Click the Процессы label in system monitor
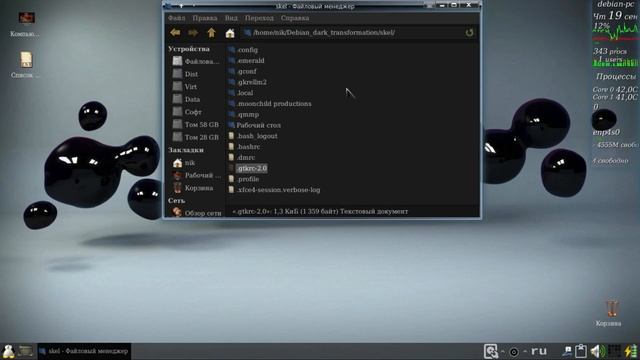The height and width of the screenshot is (360, 640). click(x=616, y=76)
